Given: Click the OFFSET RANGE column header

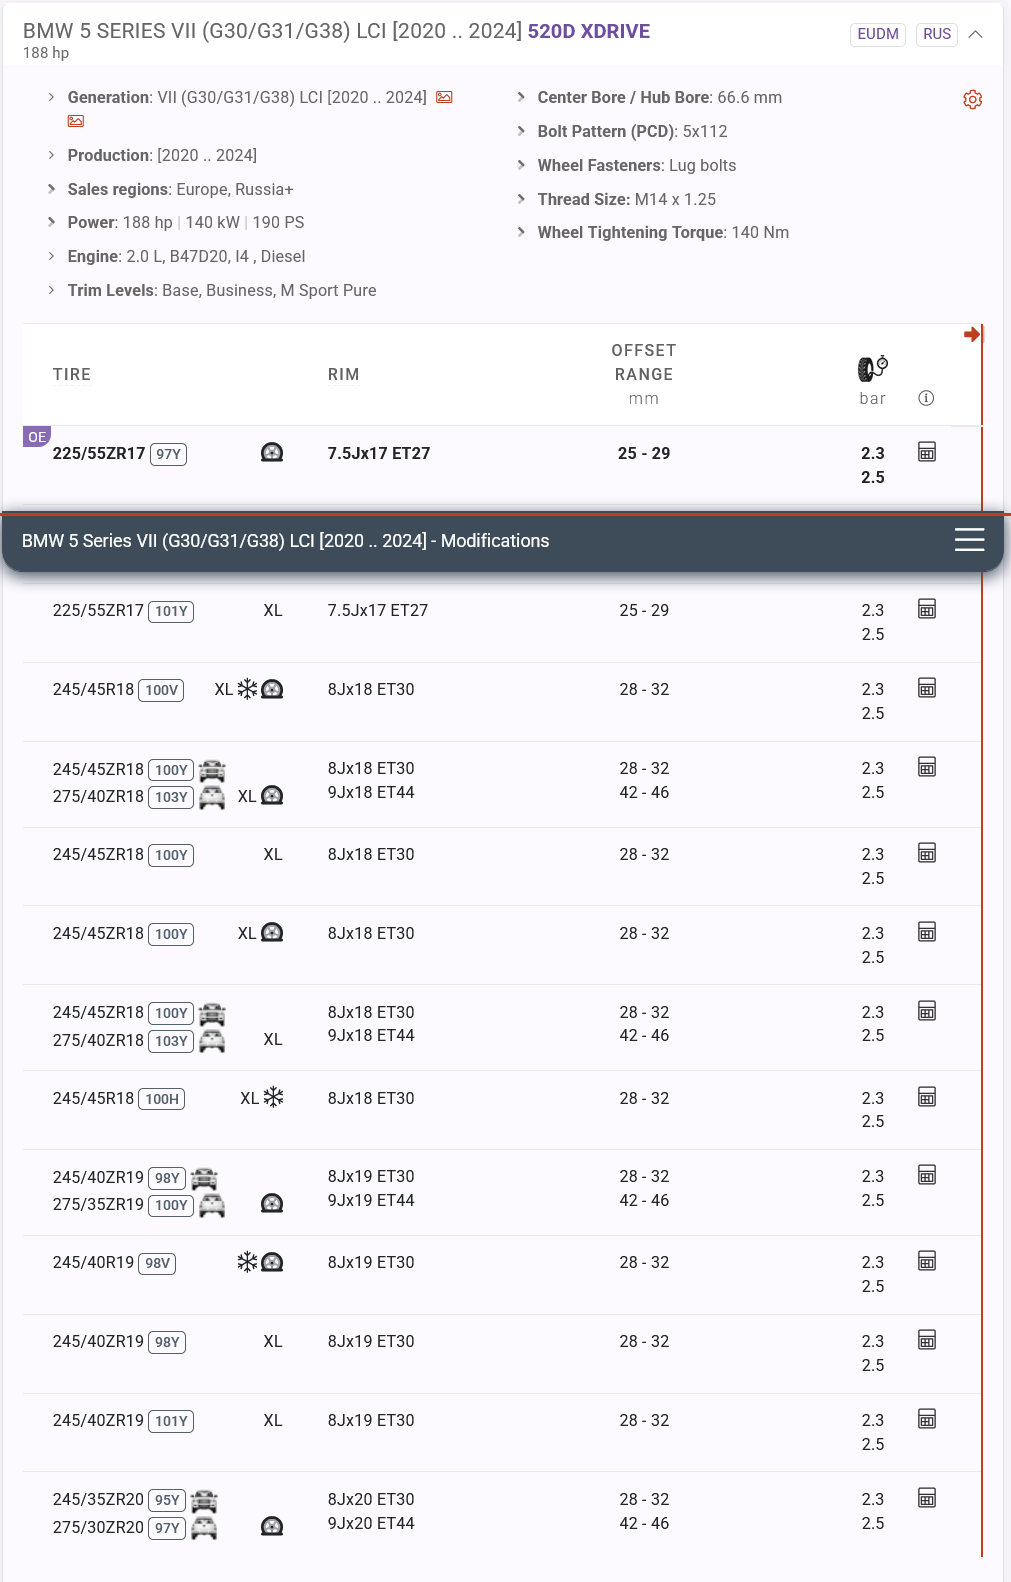Looking at the screenshot, I should [x=644, y=362].
